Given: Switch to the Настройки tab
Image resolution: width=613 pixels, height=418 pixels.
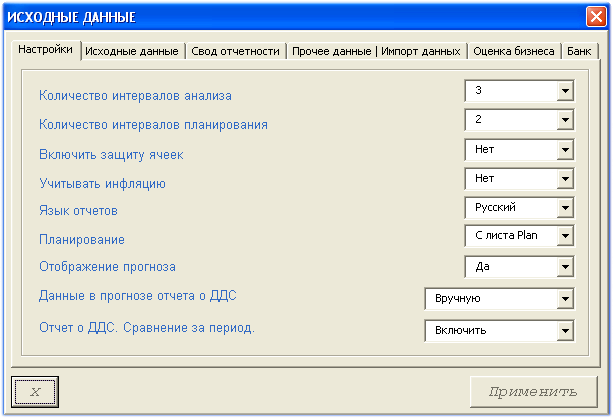Looking at the screenshot, I should coord(45,50).
